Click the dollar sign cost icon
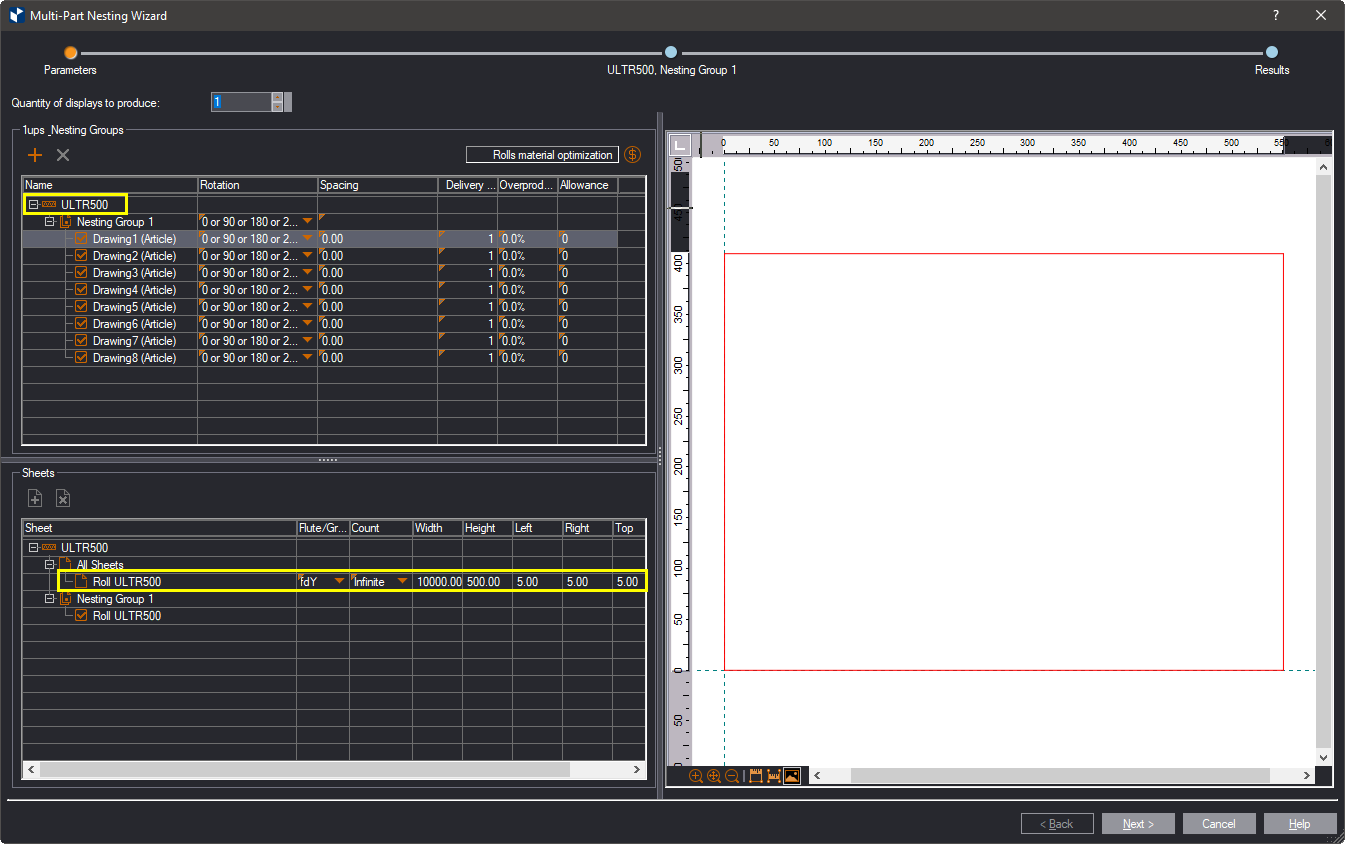 632,155
